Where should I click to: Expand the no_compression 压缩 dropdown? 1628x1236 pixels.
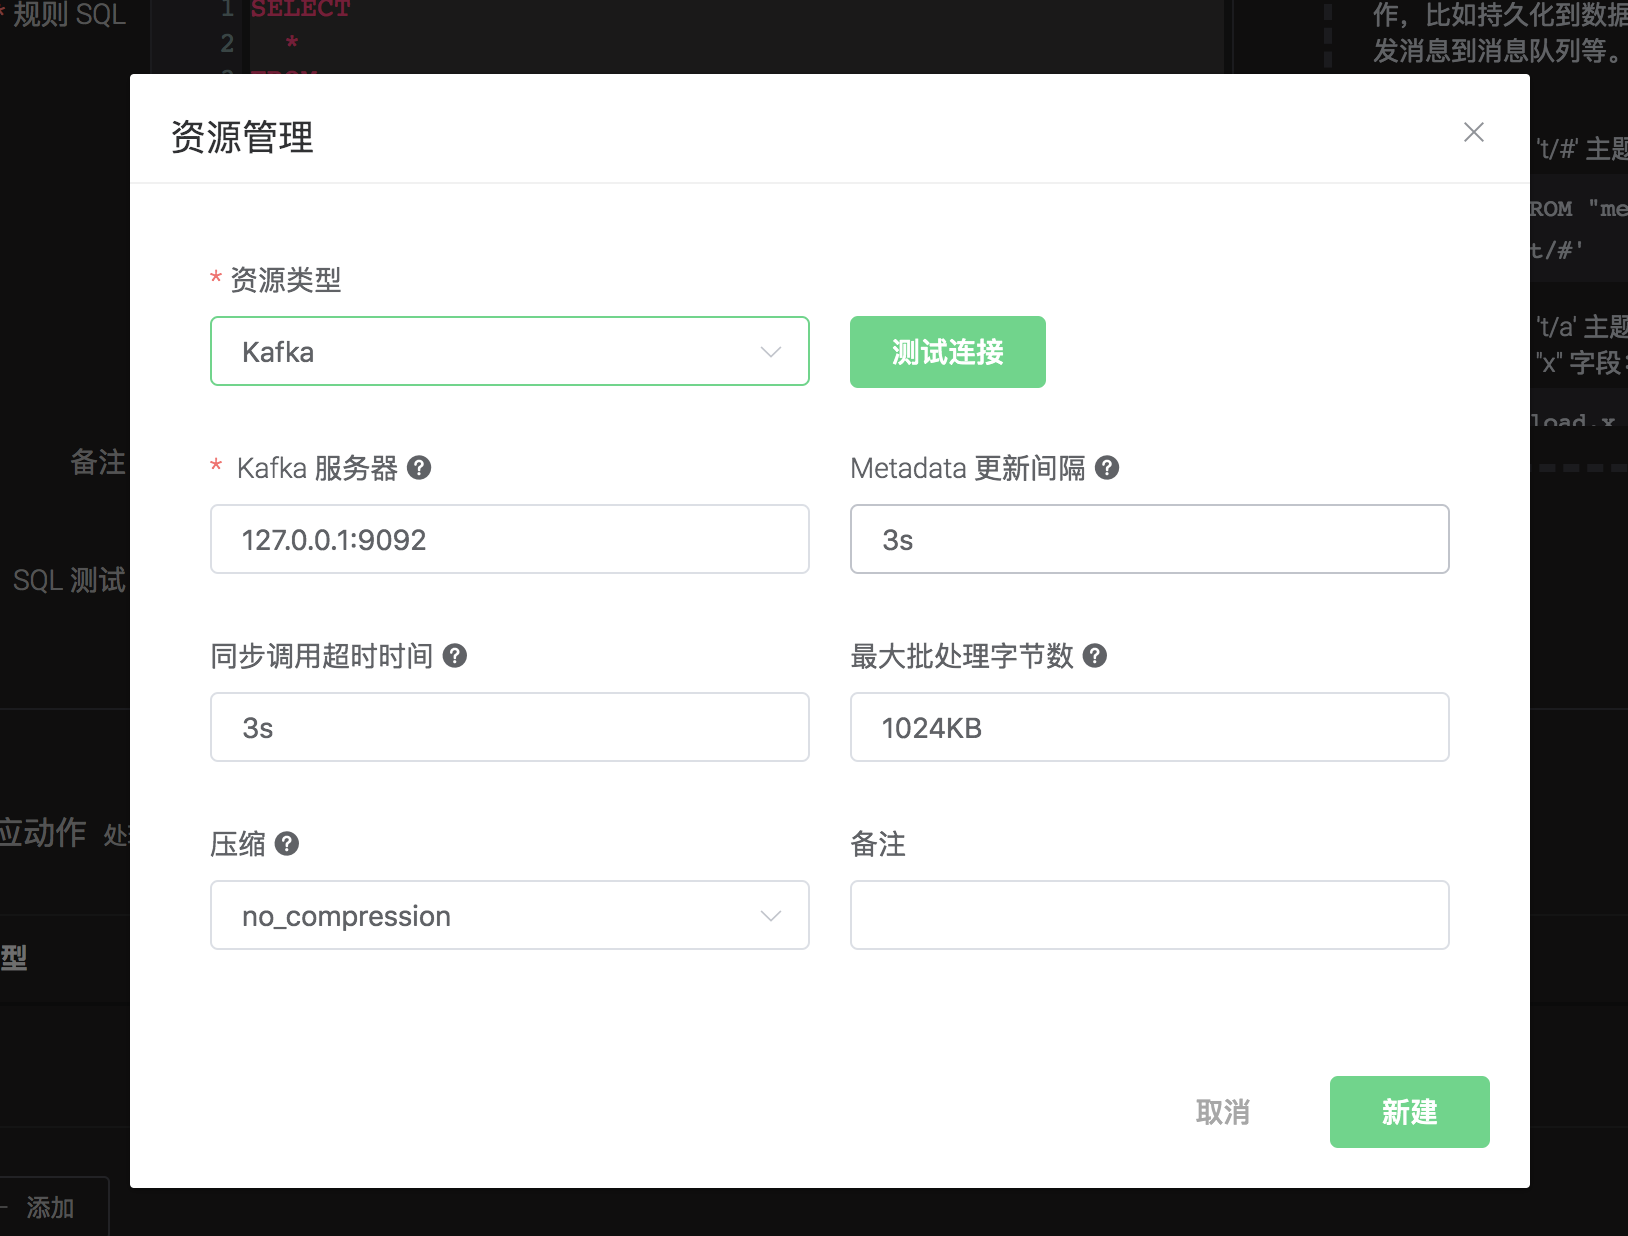[509, 915]
